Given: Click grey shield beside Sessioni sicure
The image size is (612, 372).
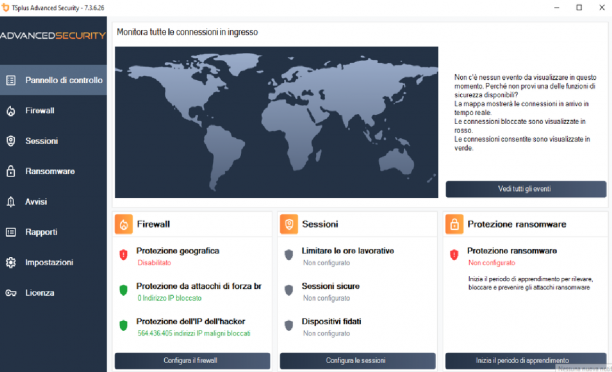Looking at the screenshot, I should click(289, 290).
